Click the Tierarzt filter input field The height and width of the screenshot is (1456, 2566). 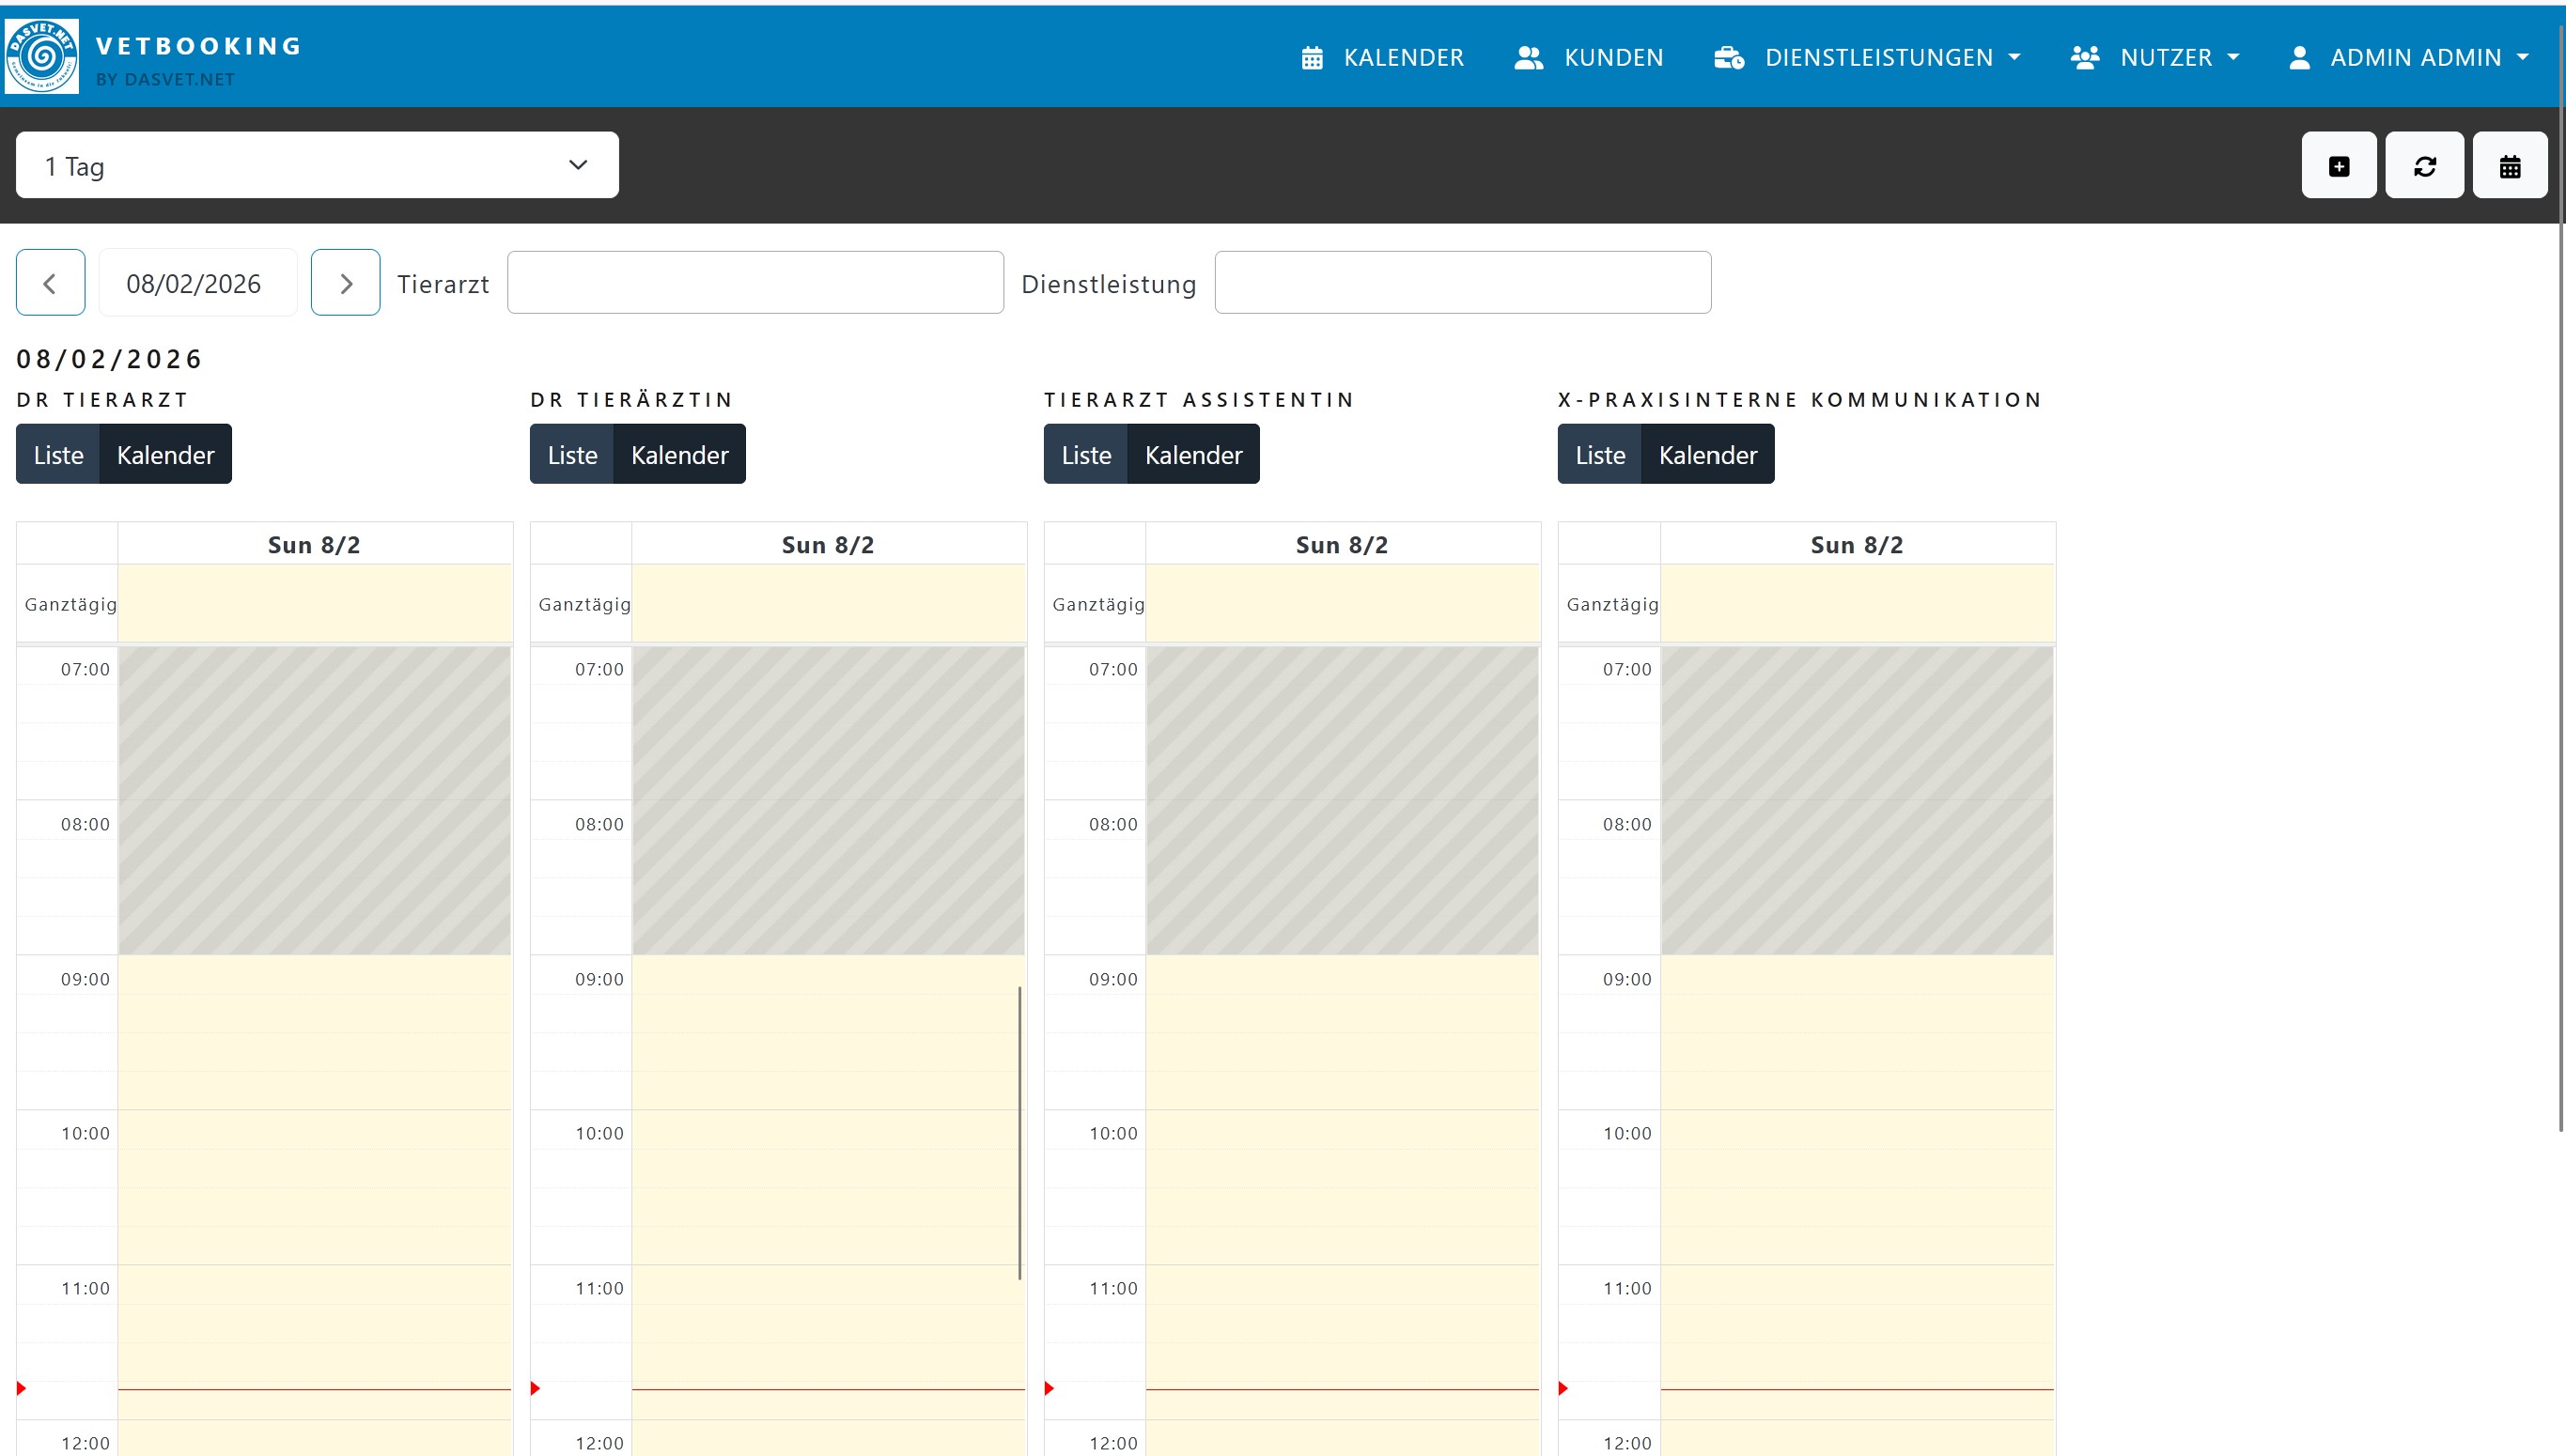coord(755,283)
